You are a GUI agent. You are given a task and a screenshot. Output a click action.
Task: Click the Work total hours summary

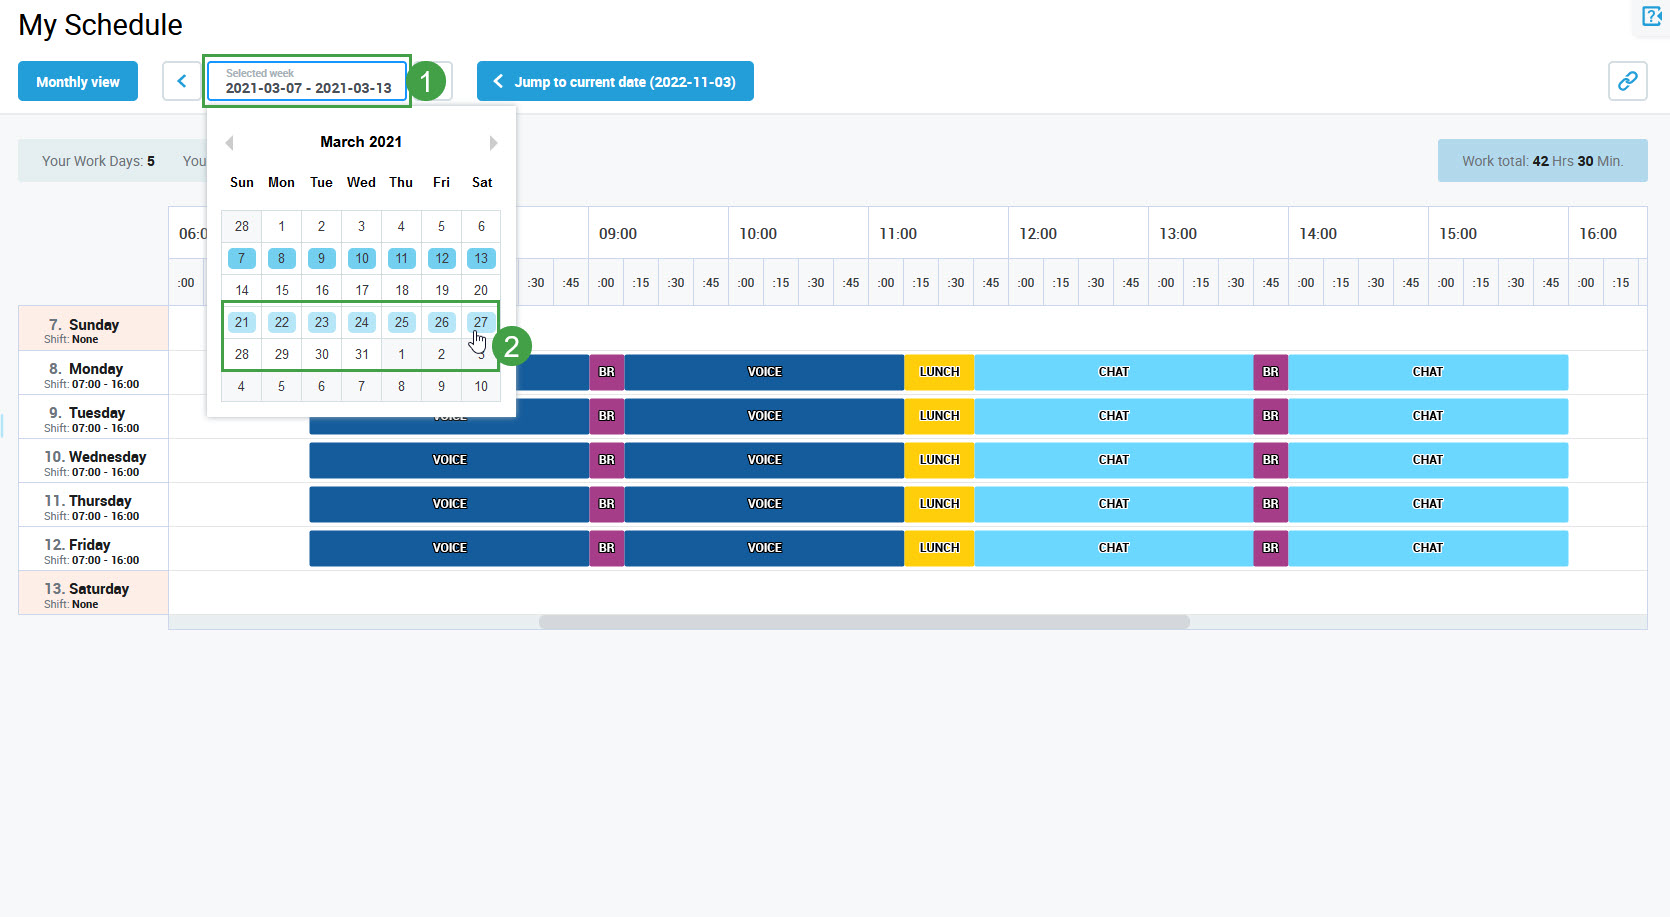click(1542, 161)
